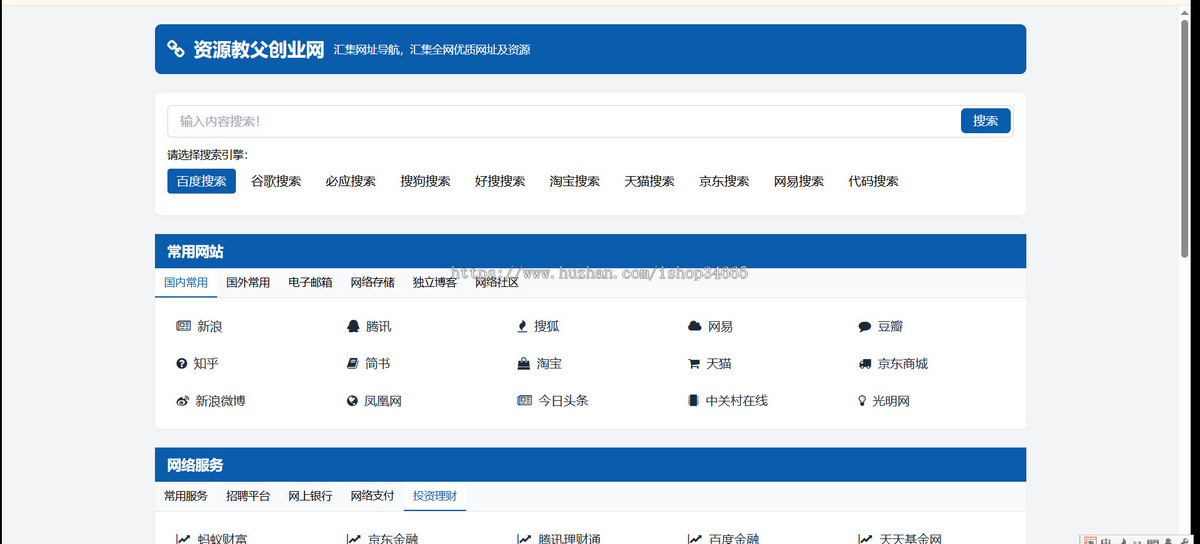Click the book icon beside 简书
This screenshot has height=544, width=1200.
[x=352, y=364]
